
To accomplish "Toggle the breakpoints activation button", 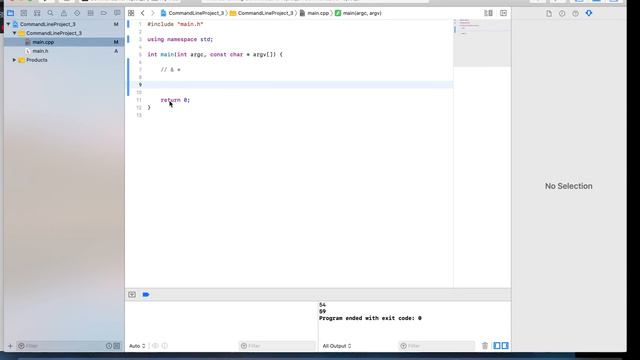I will click(146, 295).
